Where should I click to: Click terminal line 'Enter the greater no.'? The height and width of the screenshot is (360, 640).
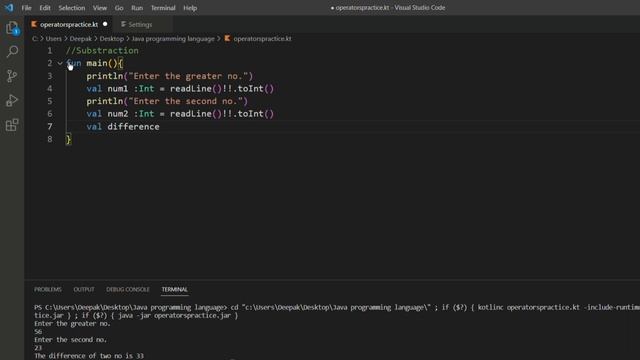pyautogui.click(x=72, y=324)
